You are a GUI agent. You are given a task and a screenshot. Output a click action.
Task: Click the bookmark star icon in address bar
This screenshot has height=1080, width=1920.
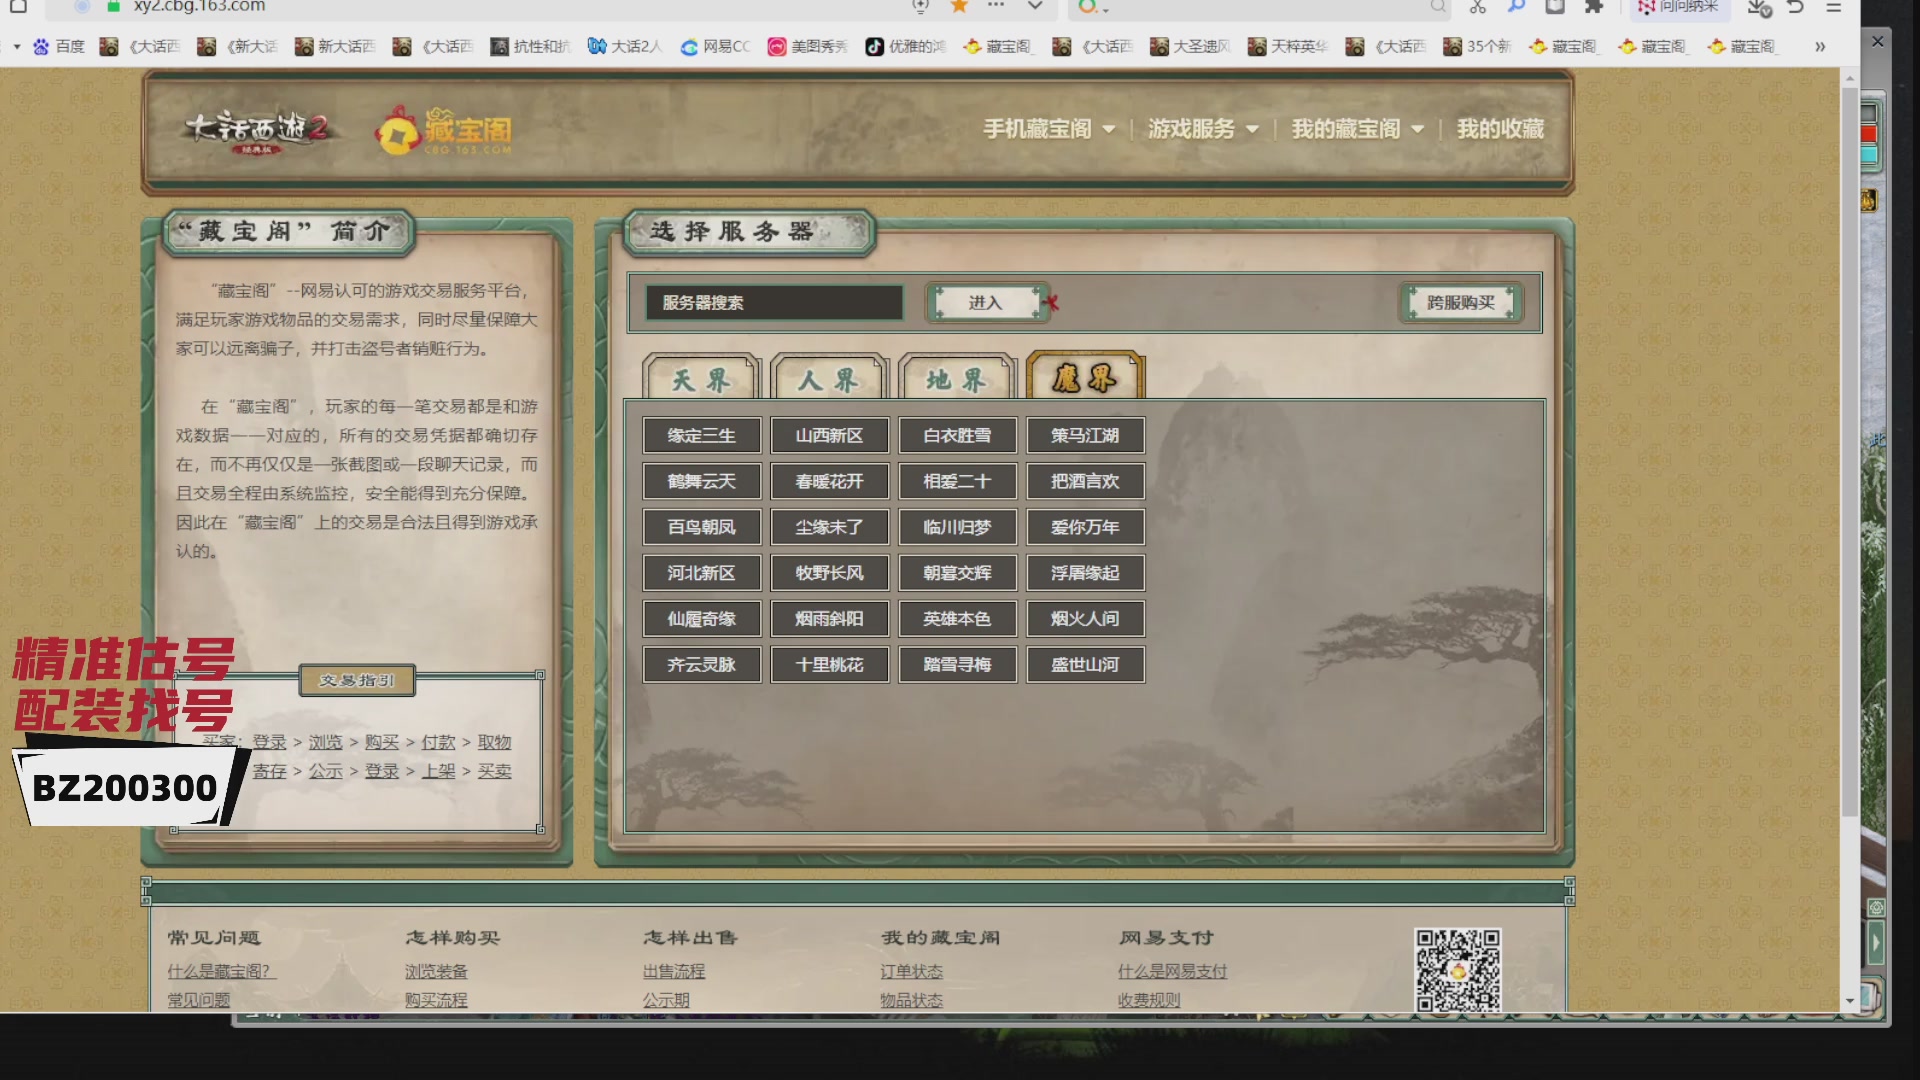tap(959, 6)
